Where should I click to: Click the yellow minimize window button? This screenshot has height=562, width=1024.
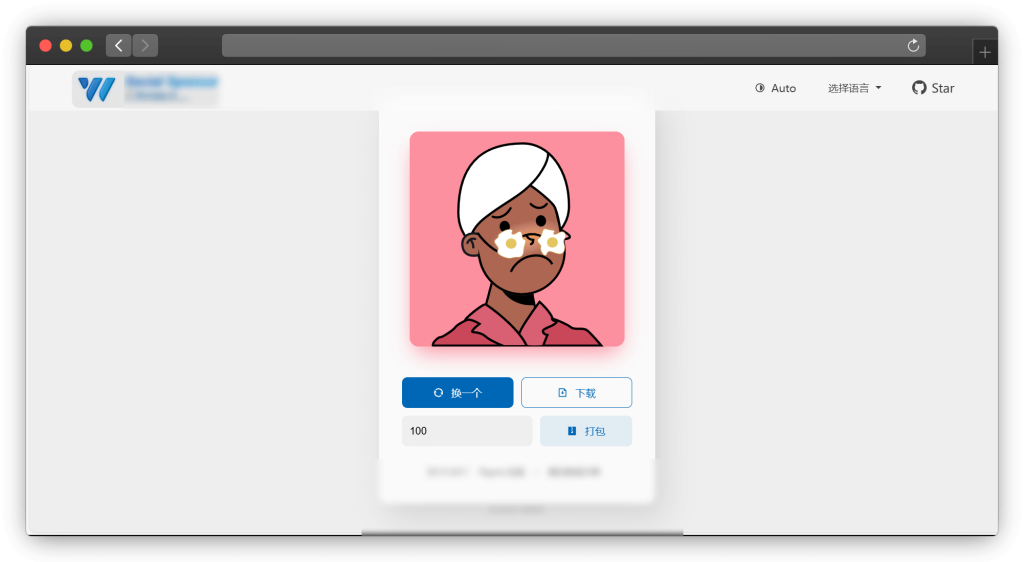(x=66, y=45)
